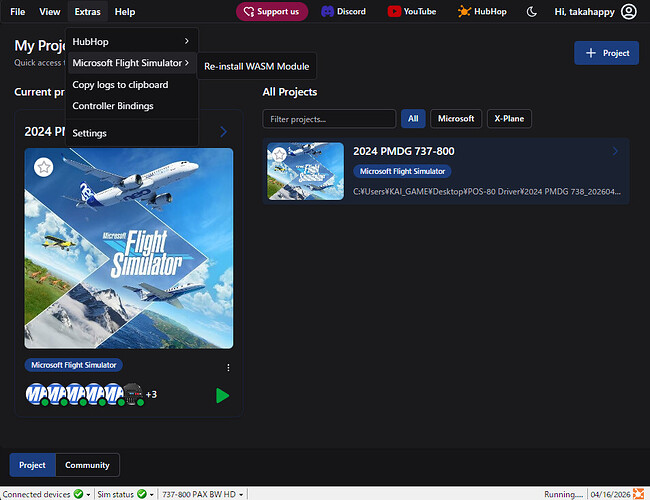
Task: Click the orange status bar corner icon
Action: [638, 494]
